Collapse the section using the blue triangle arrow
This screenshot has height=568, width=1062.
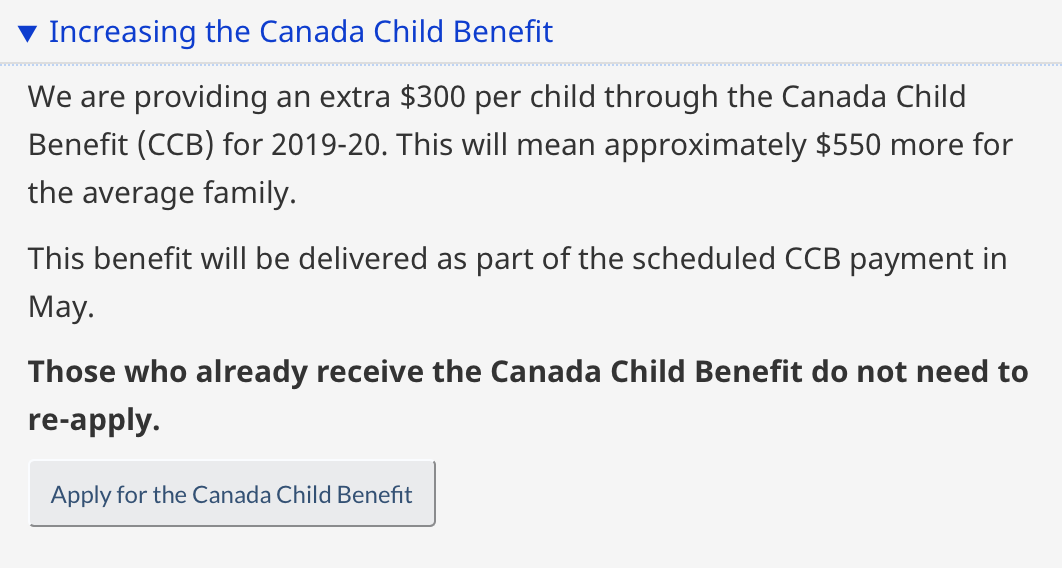tap(27, 33)
